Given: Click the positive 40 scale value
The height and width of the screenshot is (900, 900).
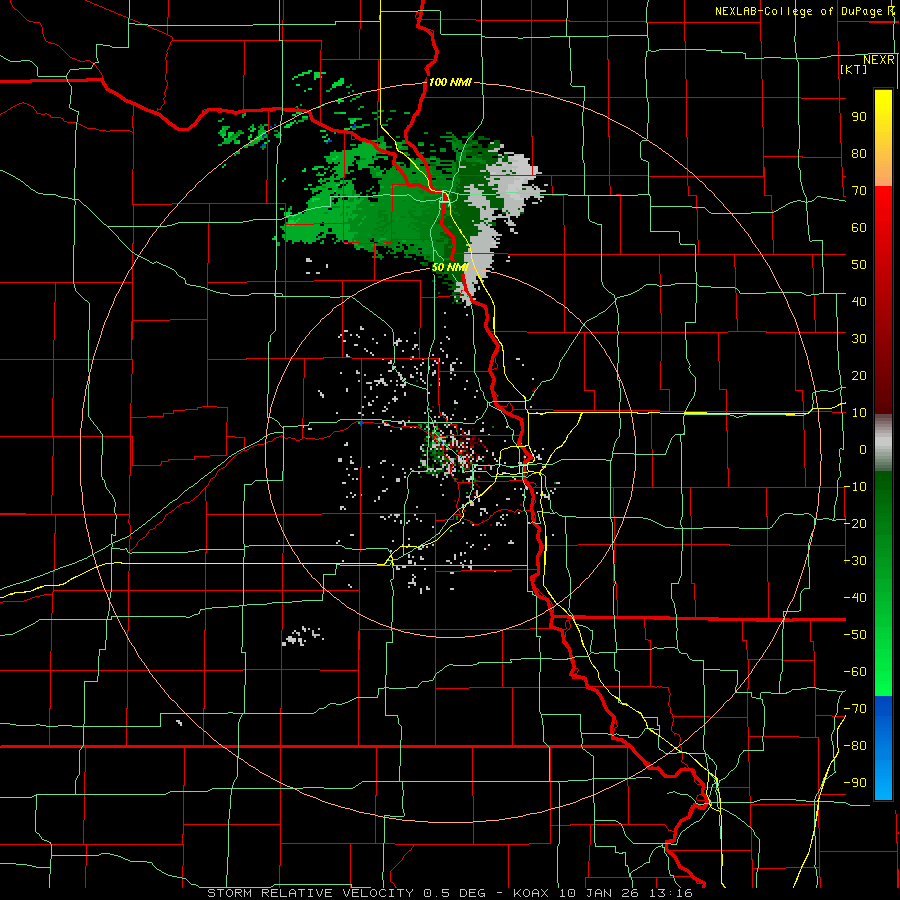Looking at the screenshot, I should 859,301.
